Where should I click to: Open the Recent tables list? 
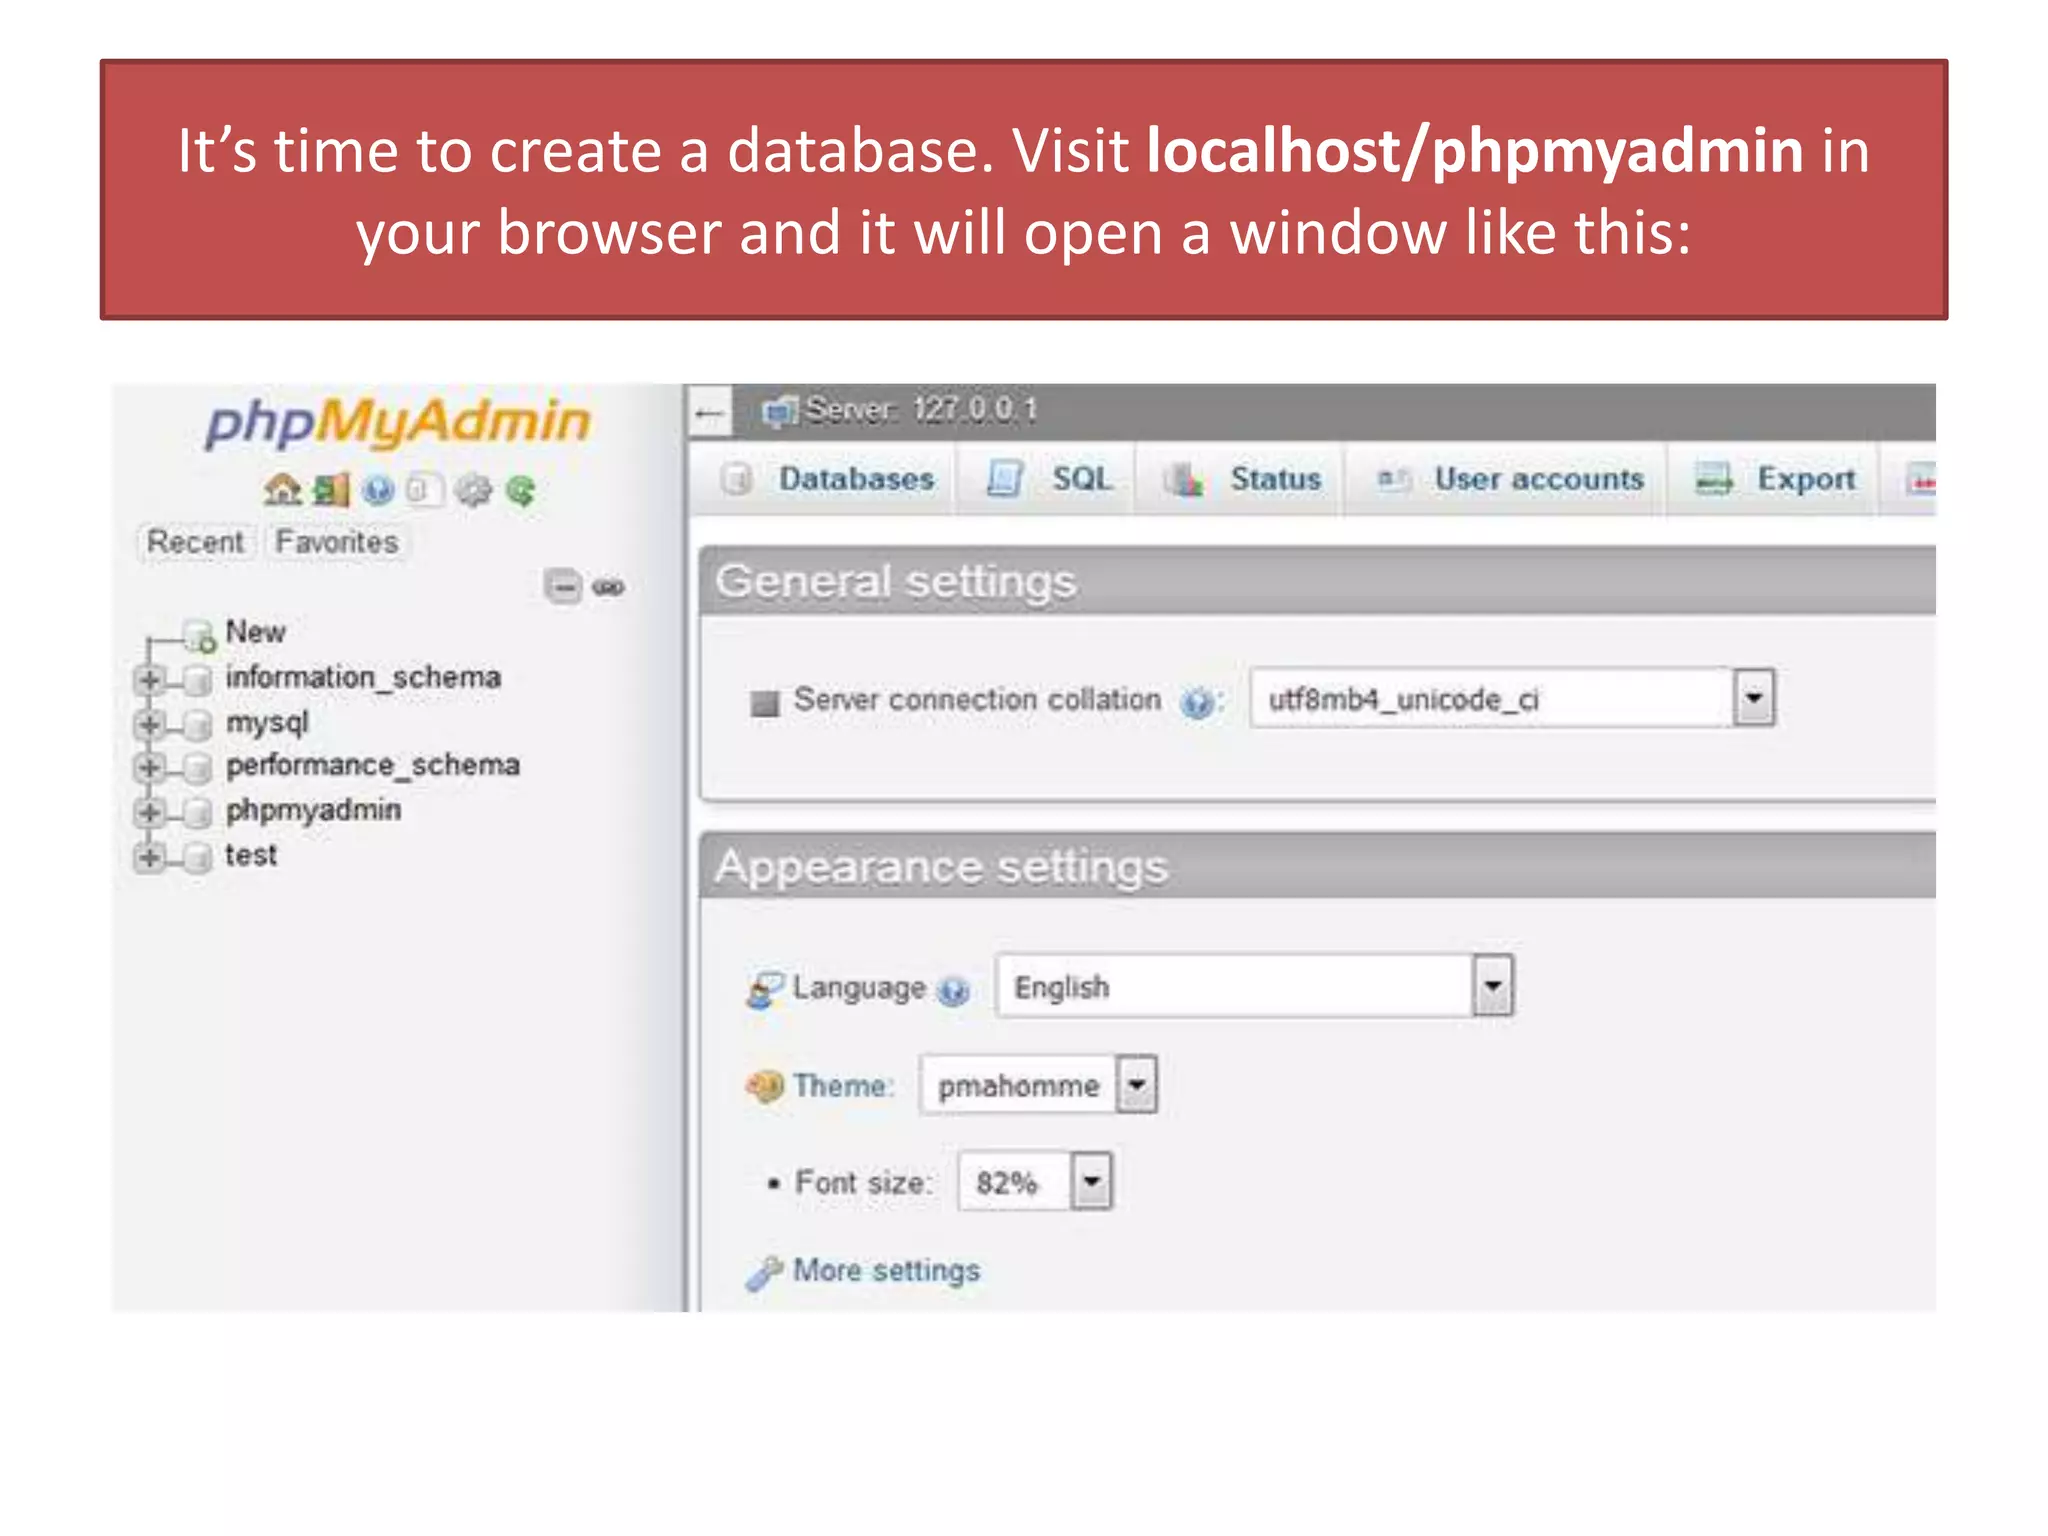coord(196,542)
